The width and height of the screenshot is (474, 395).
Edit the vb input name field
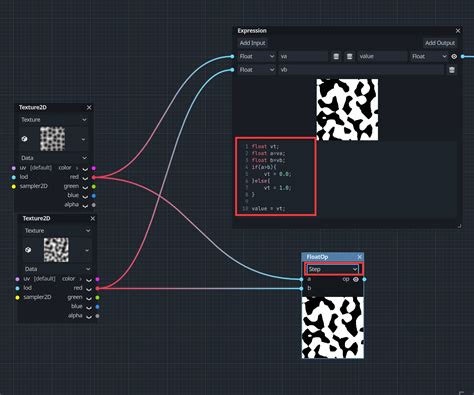362,70
